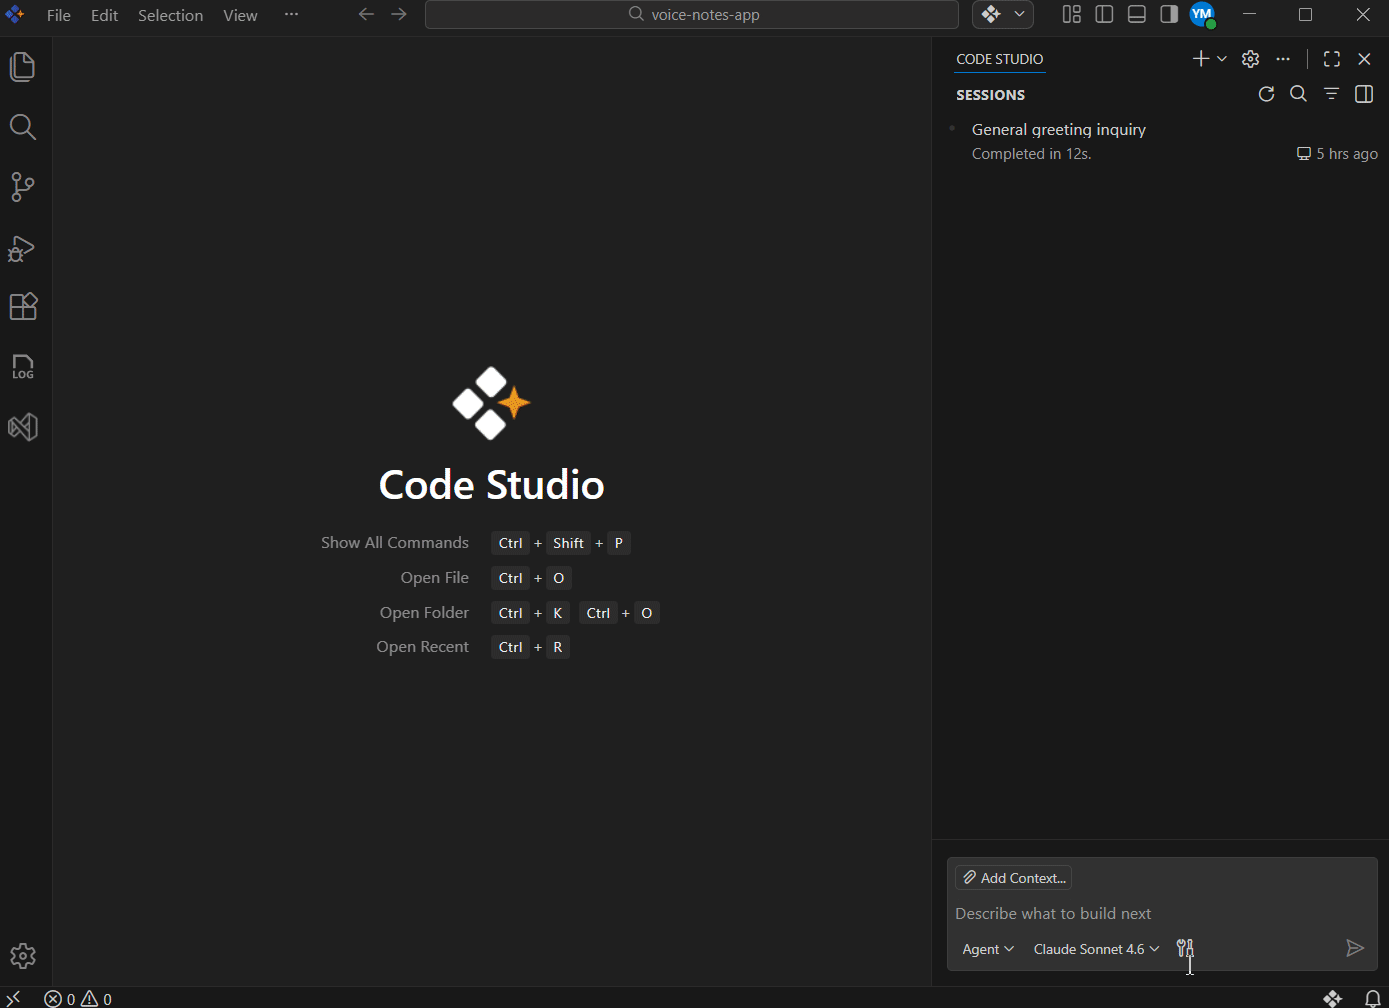The image size is (1389, 1008).
Task: Click the Code Studio logo in the title bar
Action: click(x=15, y=15)
